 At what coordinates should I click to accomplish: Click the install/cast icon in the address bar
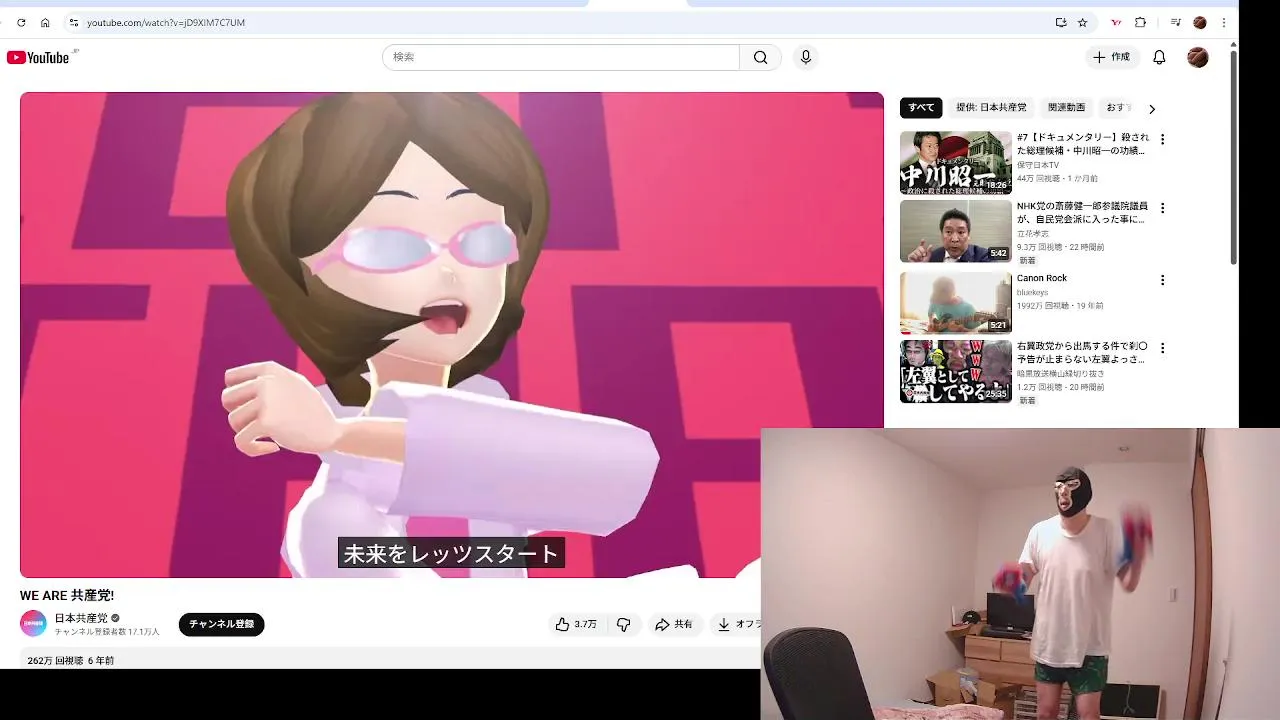(x=1061, y=22)
